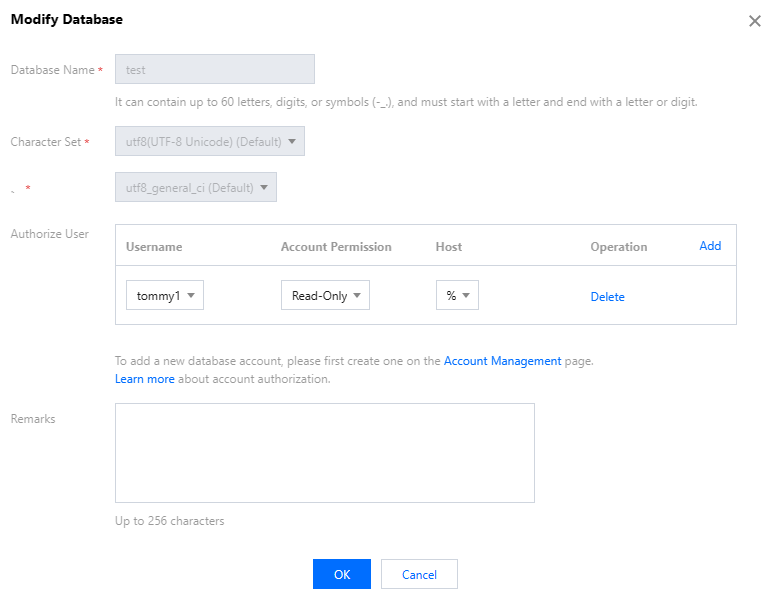Screen dimensions: 764x596
Task: Click the arrow next to tommy1
Action: click(x=191, y=296)
